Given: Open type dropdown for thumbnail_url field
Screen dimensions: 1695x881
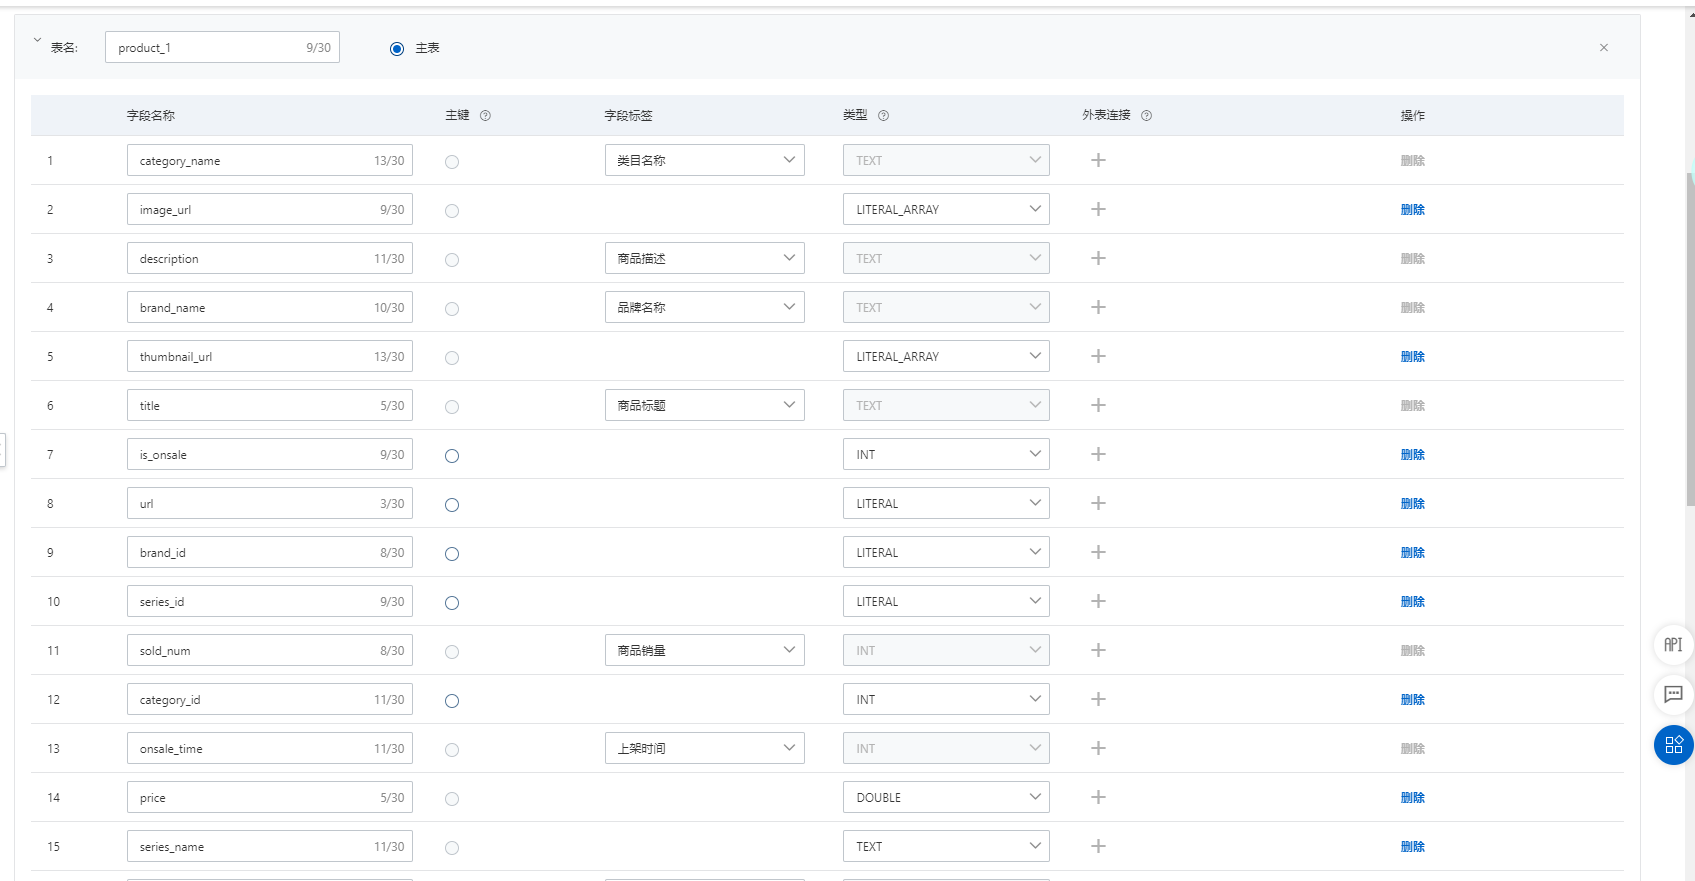Looking at the screenshot, I should point(945,357).
